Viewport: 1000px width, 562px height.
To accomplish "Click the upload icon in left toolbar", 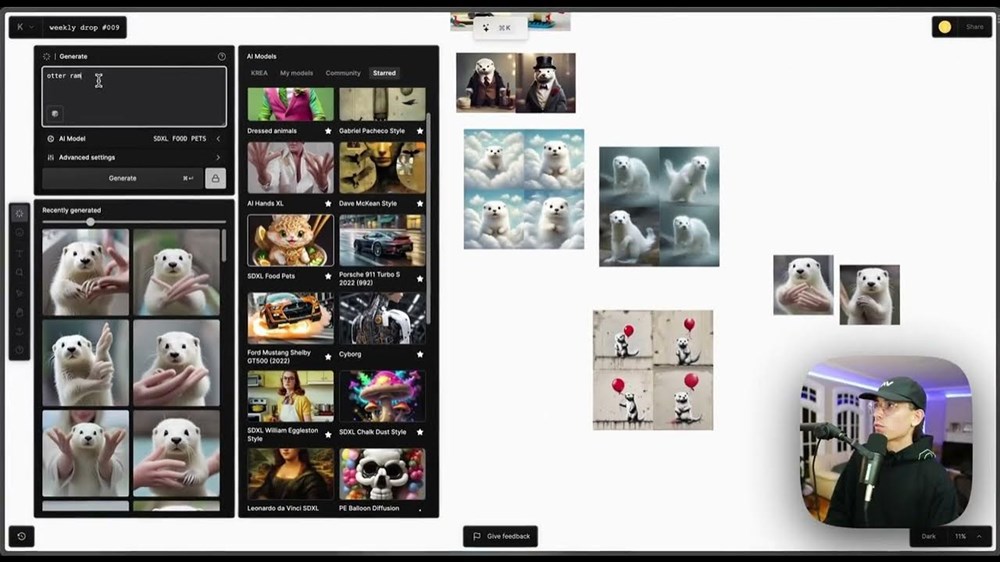I will coord(19,332).
